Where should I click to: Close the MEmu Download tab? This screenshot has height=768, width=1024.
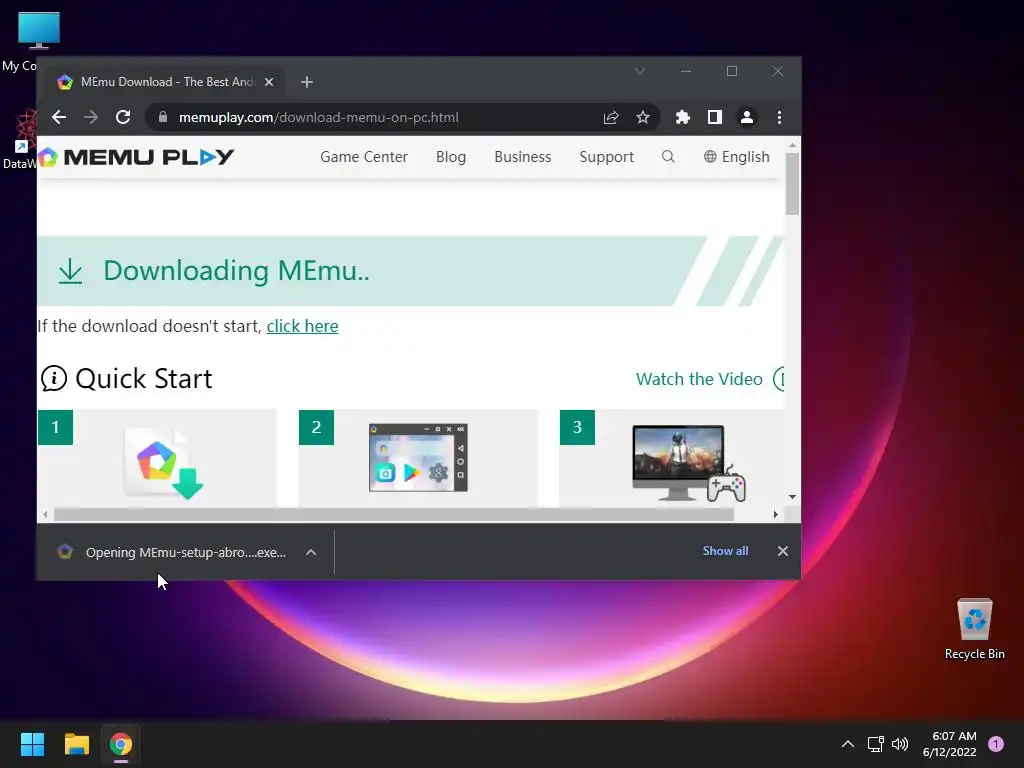pyautogui.click(x=269, y=82)
